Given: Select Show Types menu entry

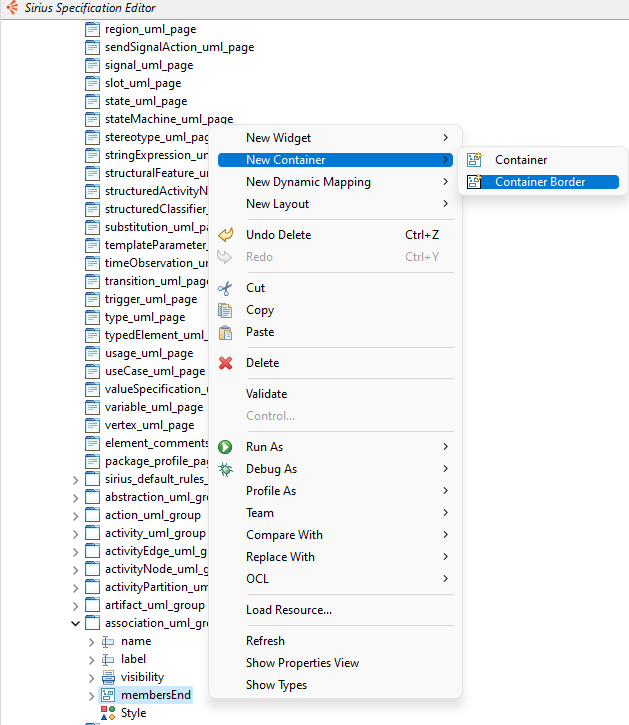Looking at the screenshot, I should (335, 685).
